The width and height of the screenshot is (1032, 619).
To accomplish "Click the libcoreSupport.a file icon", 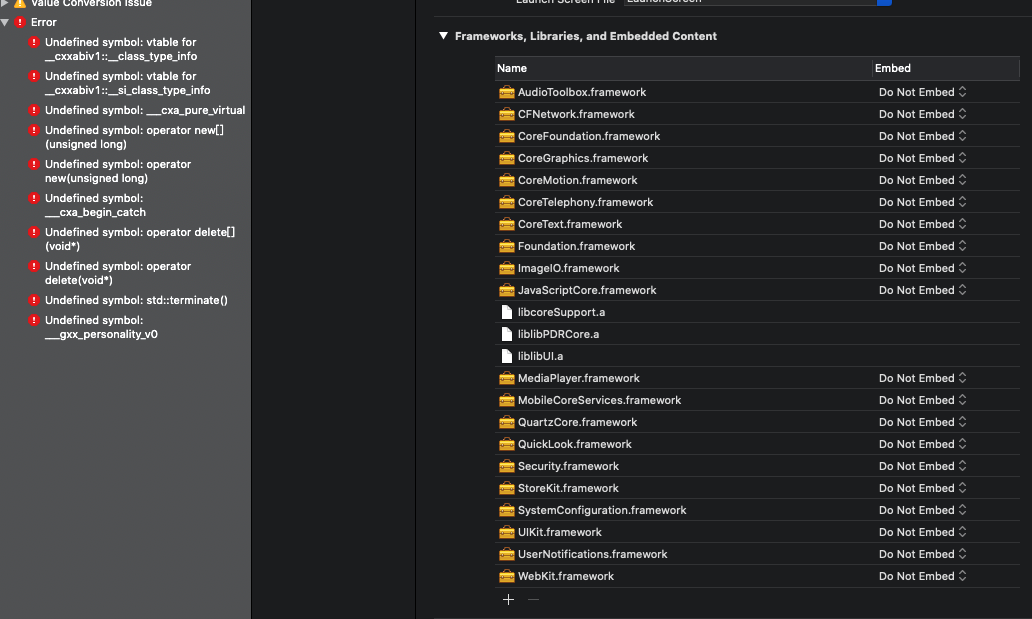I will pyautogui.click(x=506, y=312).
